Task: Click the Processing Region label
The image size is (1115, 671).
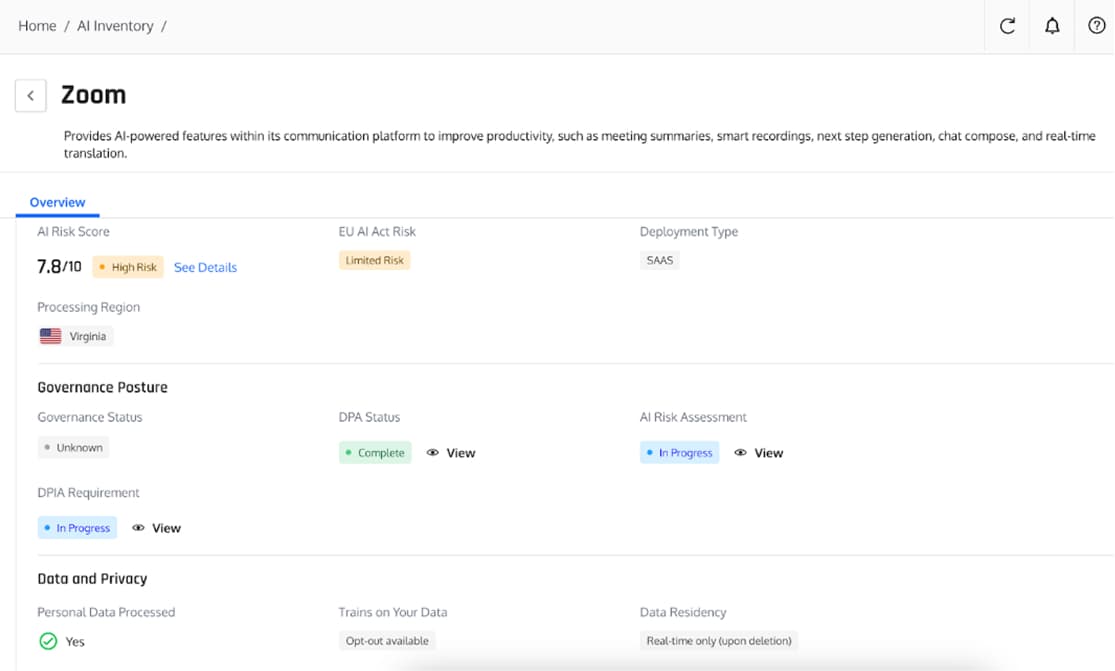Action: pyautogui.click(x=89, y=307)
